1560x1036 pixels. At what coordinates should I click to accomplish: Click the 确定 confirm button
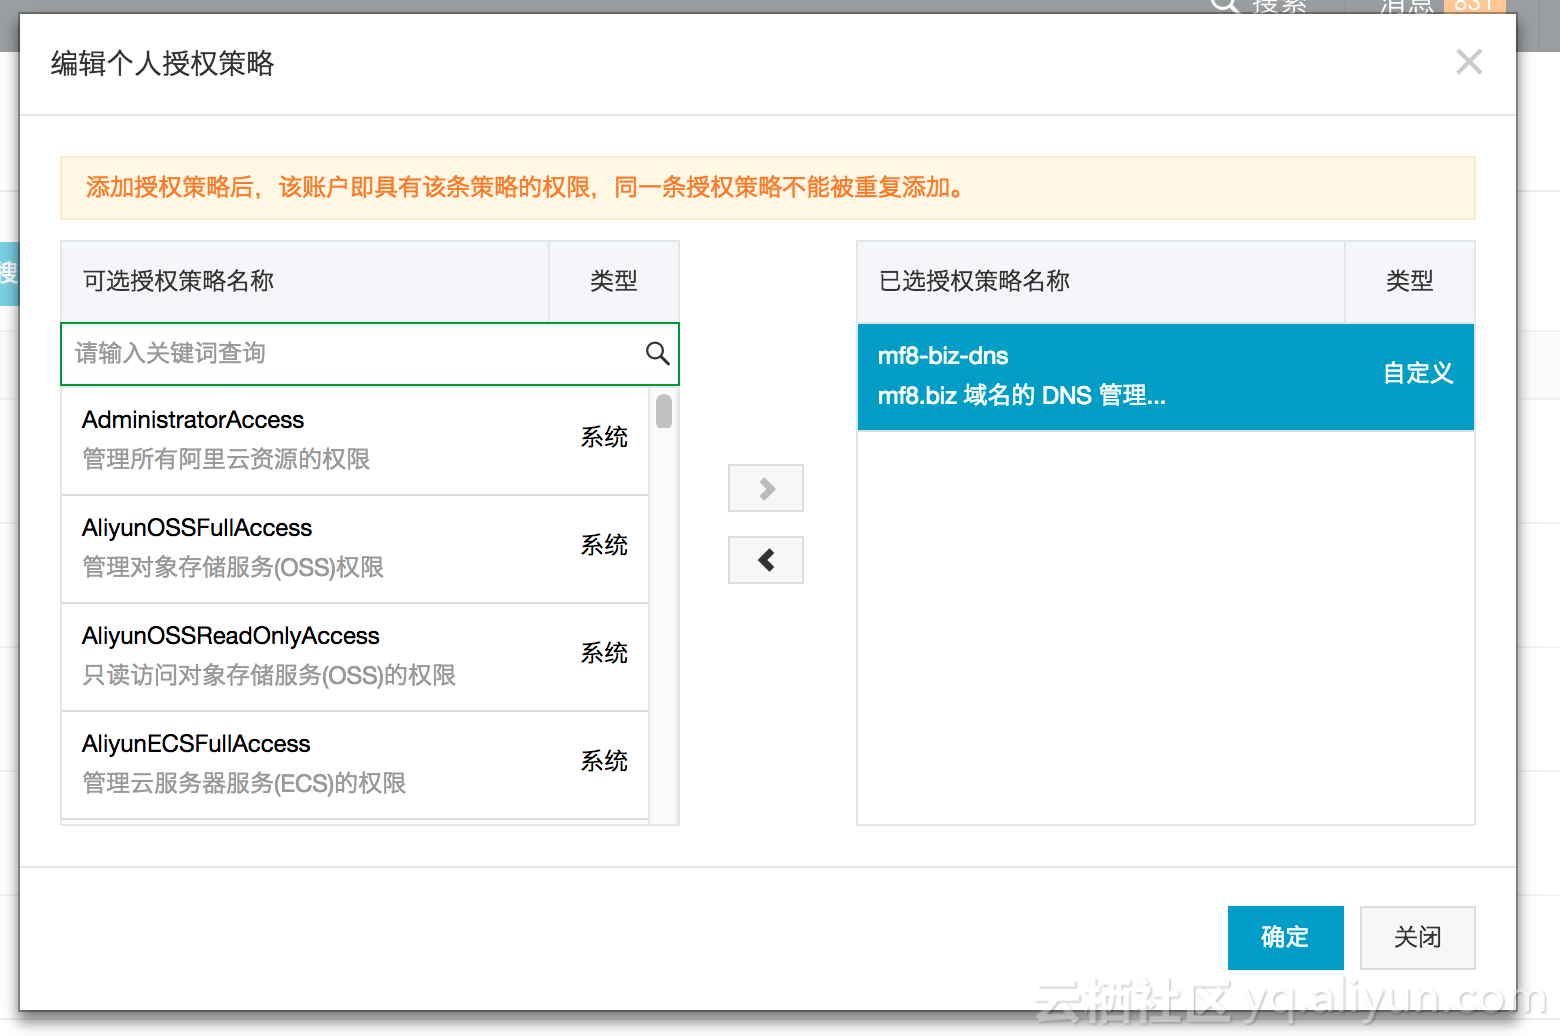1285,937
